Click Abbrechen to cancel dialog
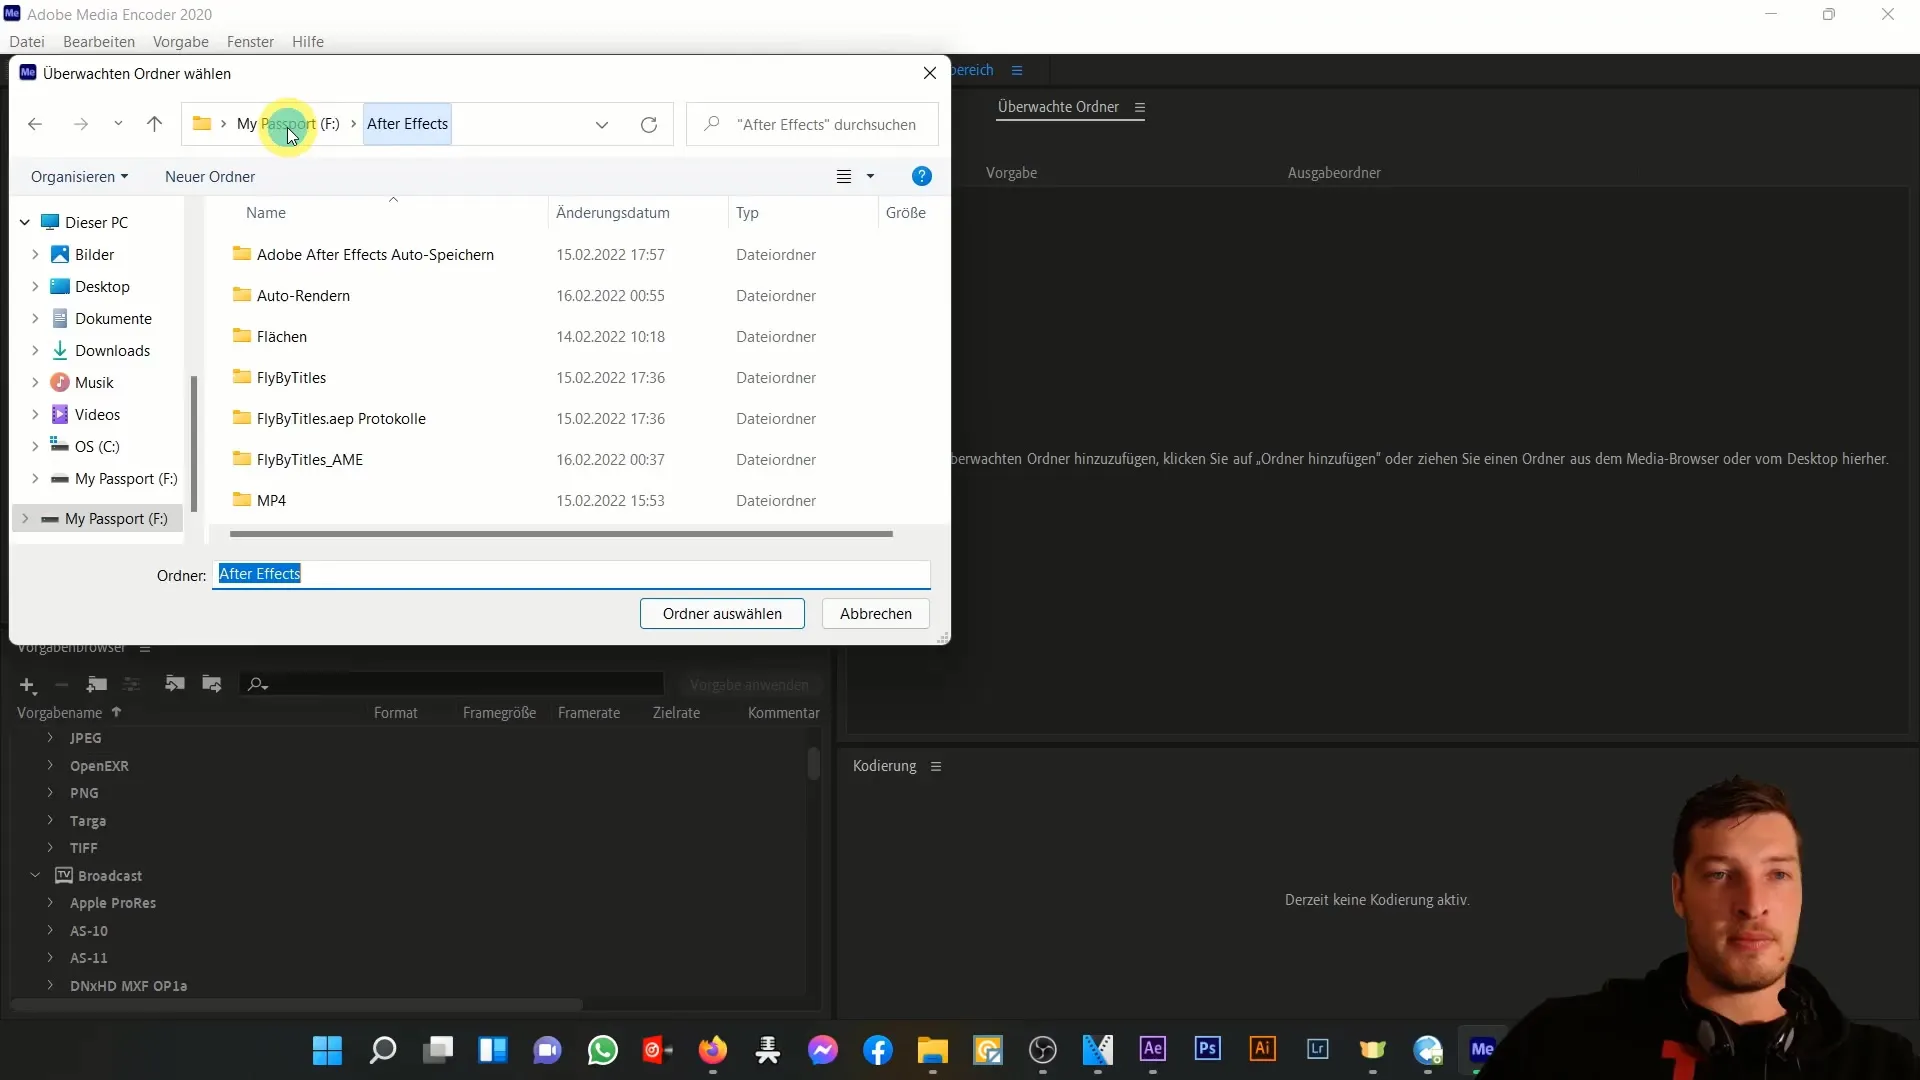 [x=876, y=613]
